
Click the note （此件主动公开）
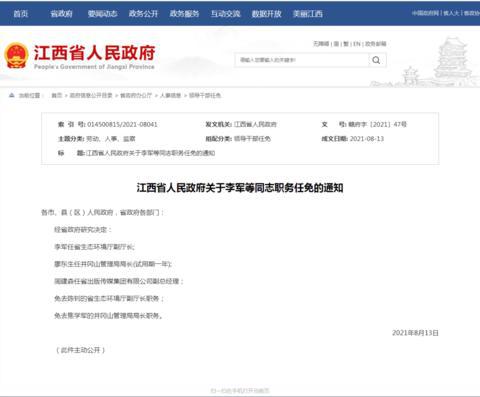81,350
